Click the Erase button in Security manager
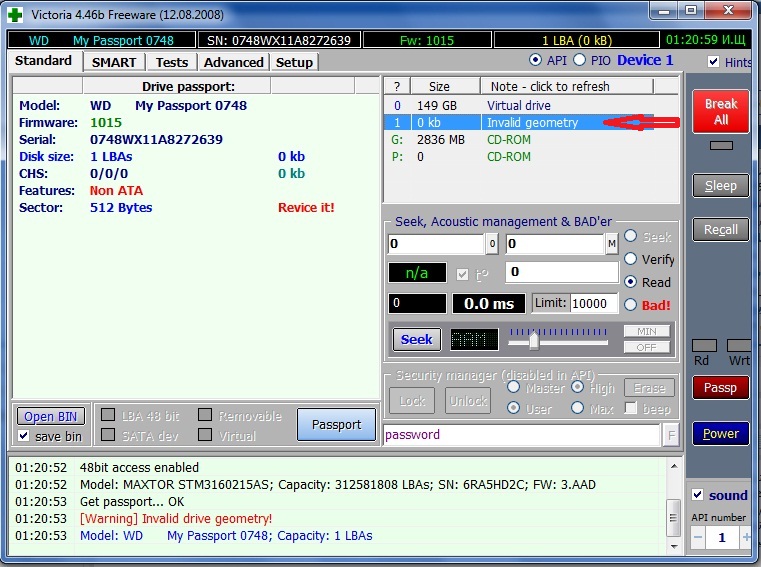761x567 pixels. click(649, 388)
